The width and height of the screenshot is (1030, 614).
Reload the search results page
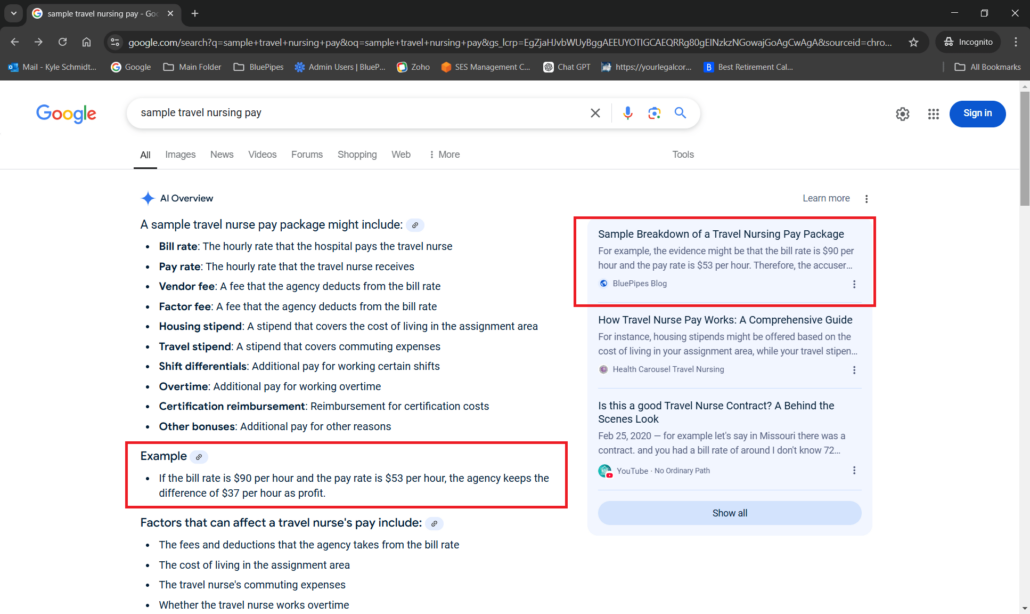(62, 42)
